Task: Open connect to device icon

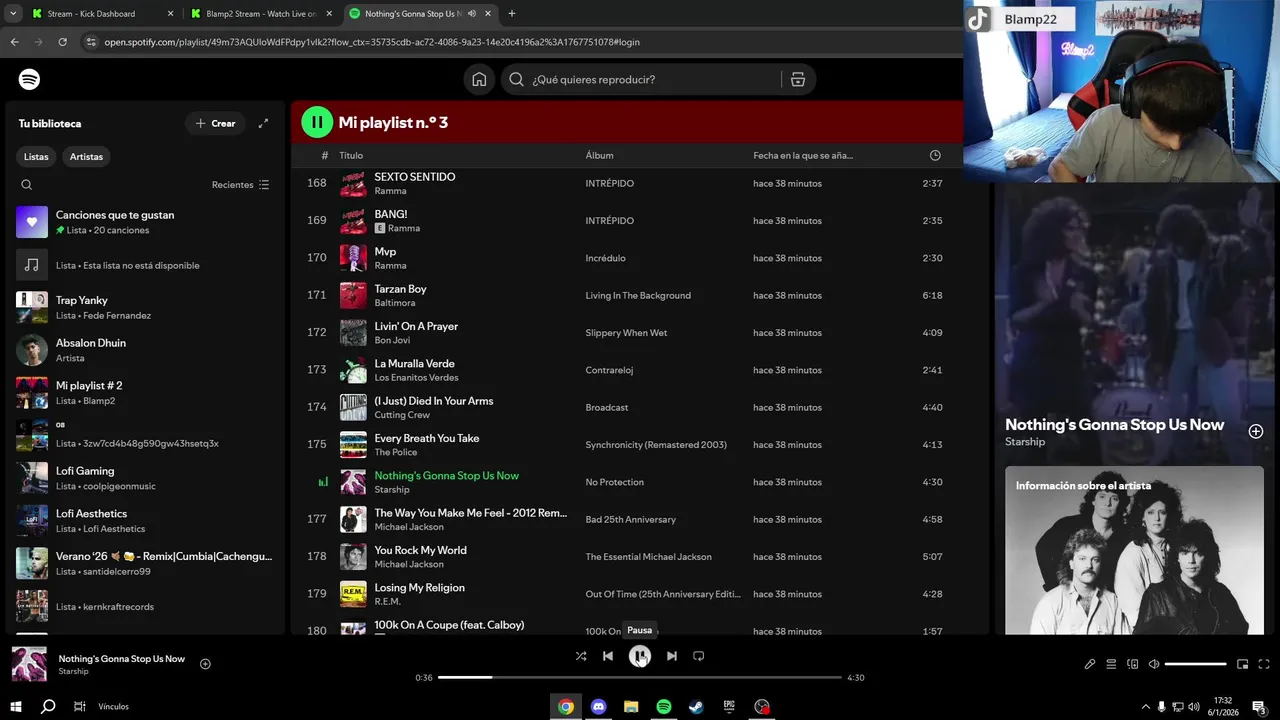Action: coord(1133,664)
